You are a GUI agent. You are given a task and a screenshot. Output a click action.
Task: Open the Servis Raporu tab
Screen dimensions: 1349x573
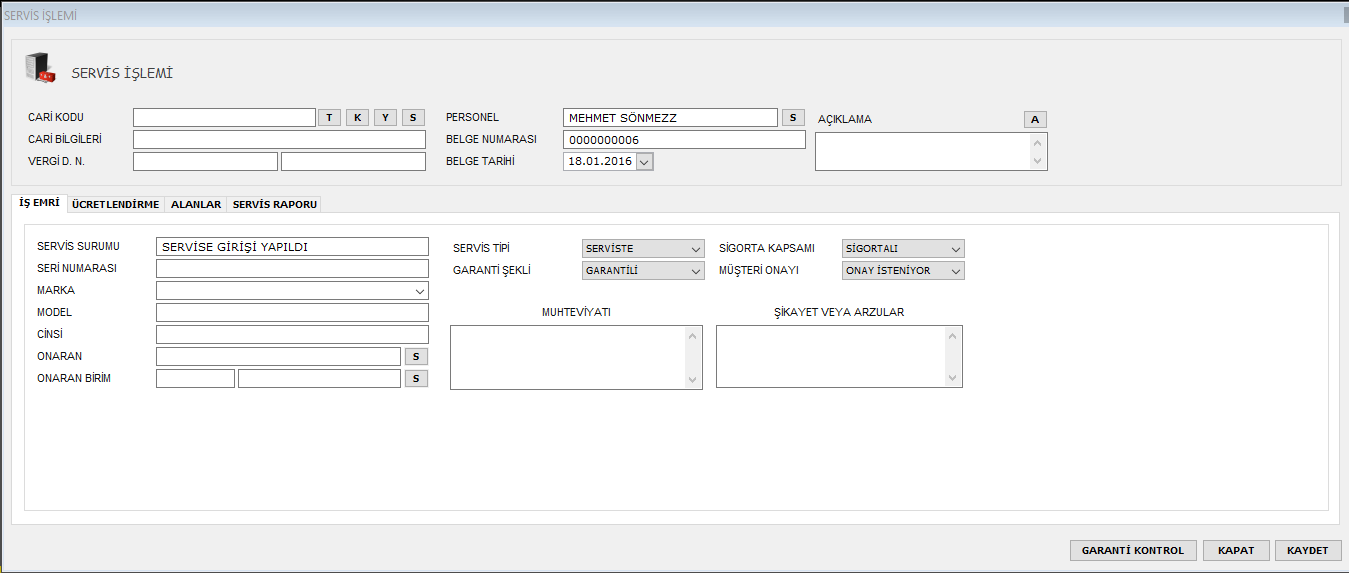point(275,204)
